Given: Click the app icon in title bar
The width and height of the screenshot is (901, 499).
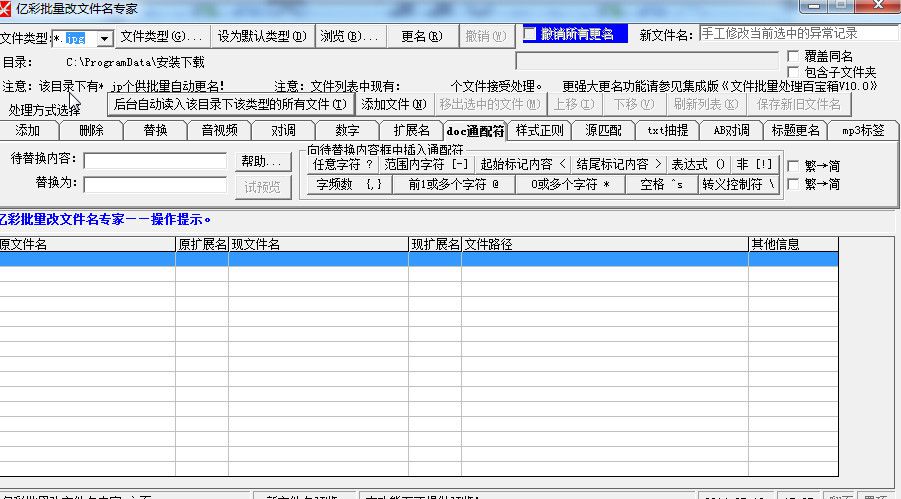Looking at the screenshot, I should click(5, 8).
